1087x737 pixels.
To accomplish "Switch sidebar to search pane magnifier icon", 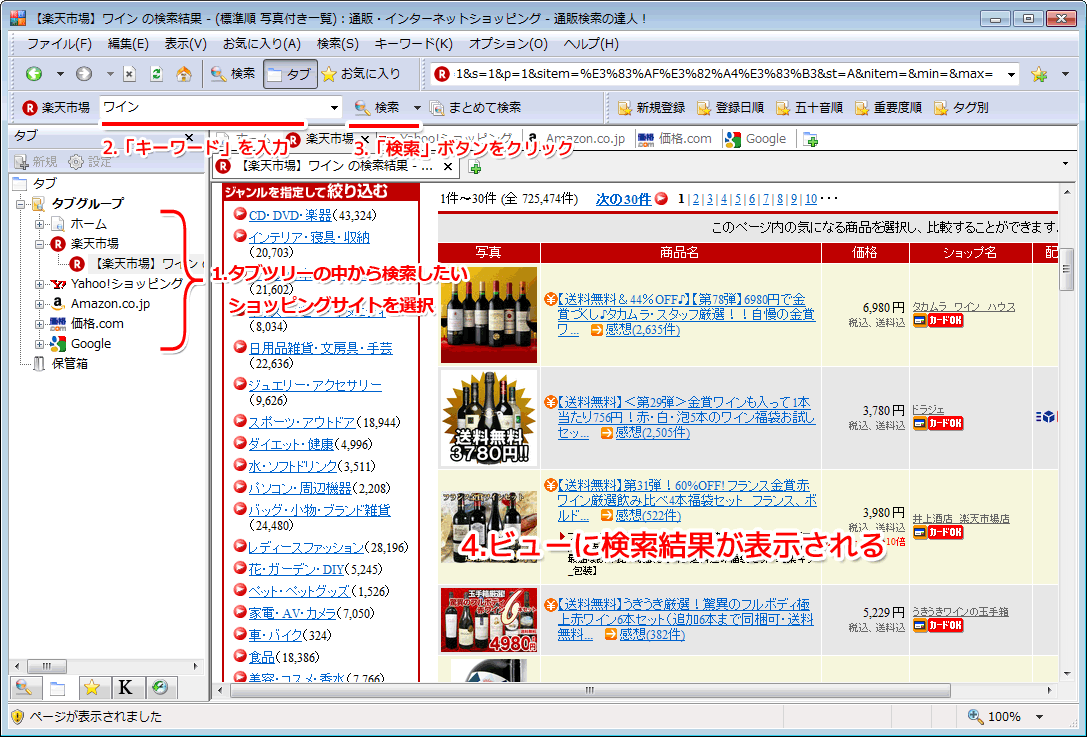I will [24, 687].
